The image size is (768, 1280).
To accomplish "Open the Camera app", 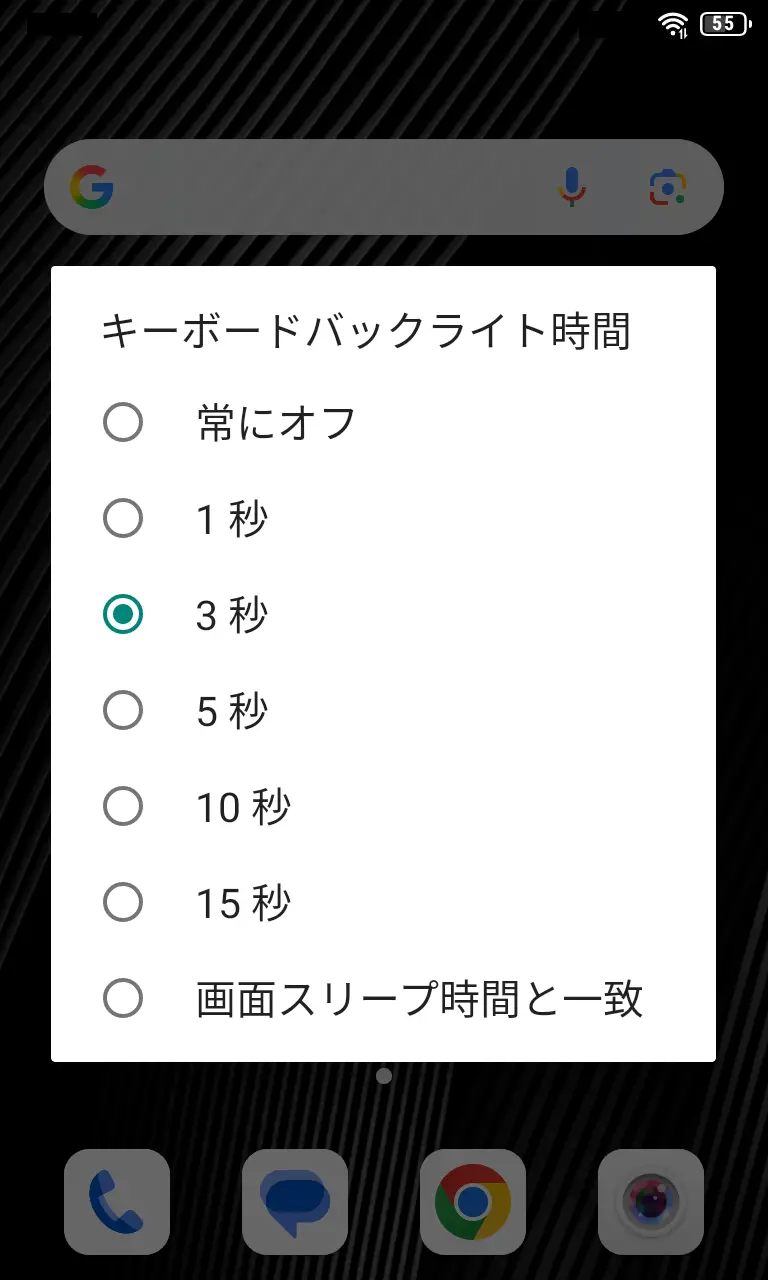I will click(x=650, y=1201).
